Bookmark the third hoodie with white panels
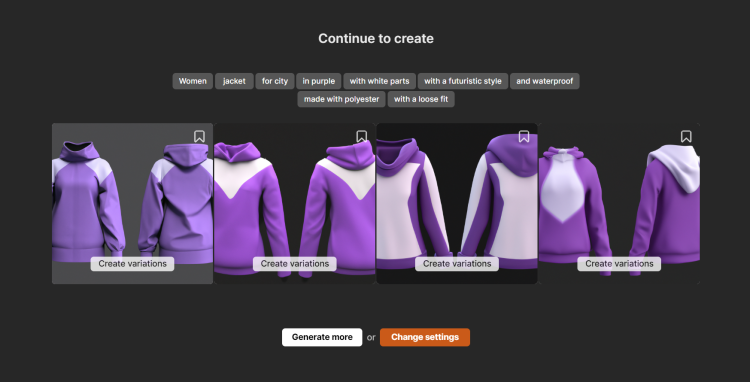750x382 pixels. point(524,137)
